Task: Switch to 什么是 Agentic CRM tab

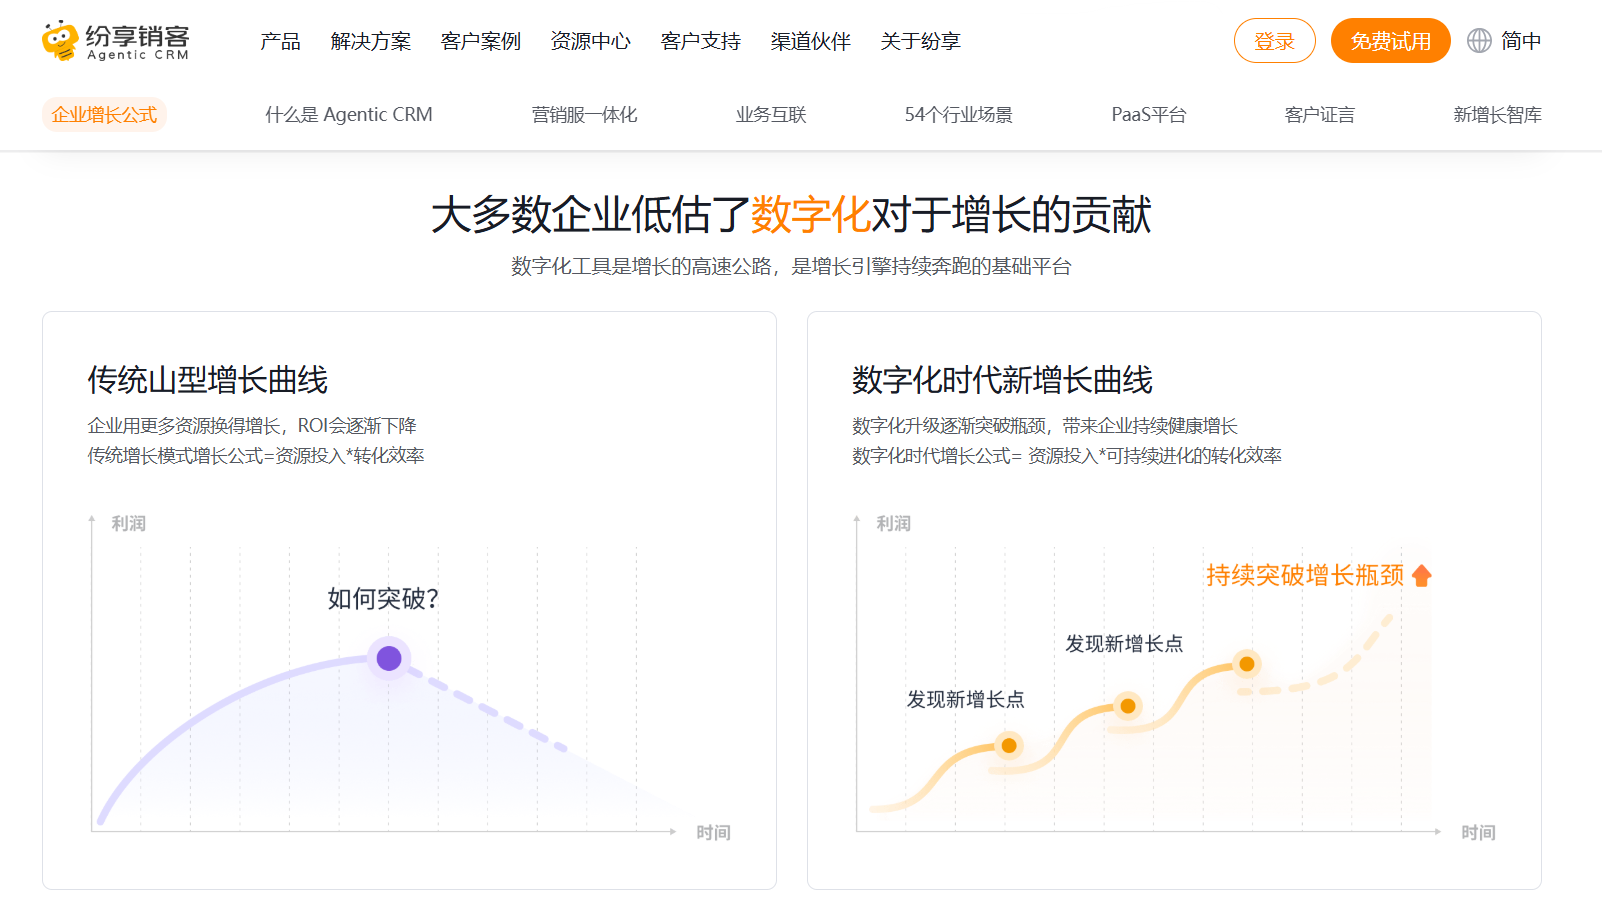Action: 349,115
